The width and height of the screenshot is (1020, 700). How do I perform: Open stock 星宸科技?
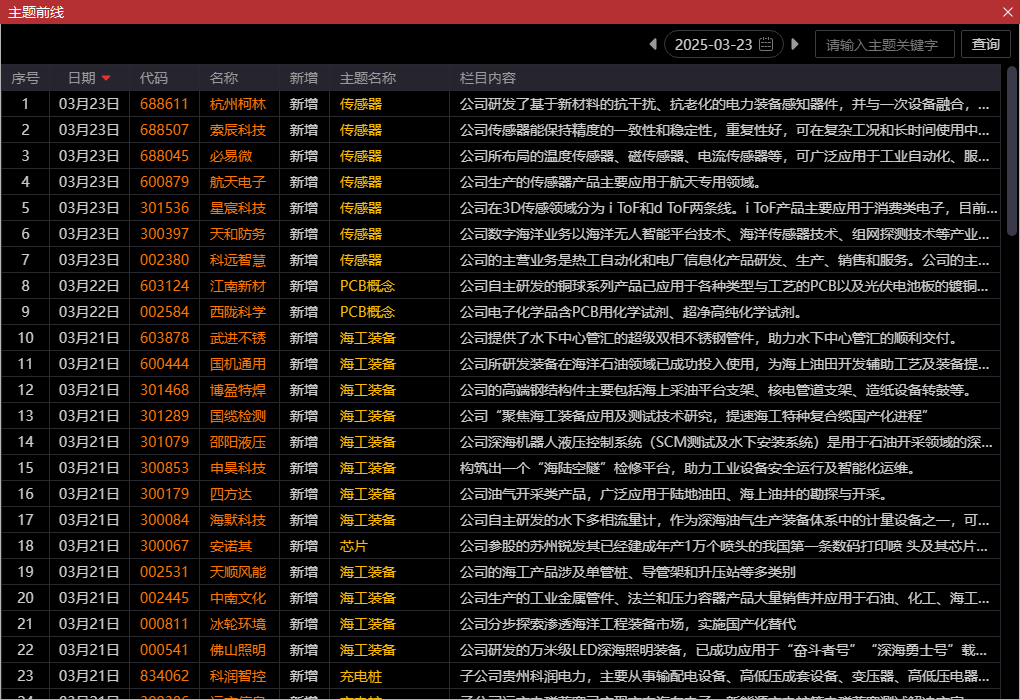click(x=237, y=208)
